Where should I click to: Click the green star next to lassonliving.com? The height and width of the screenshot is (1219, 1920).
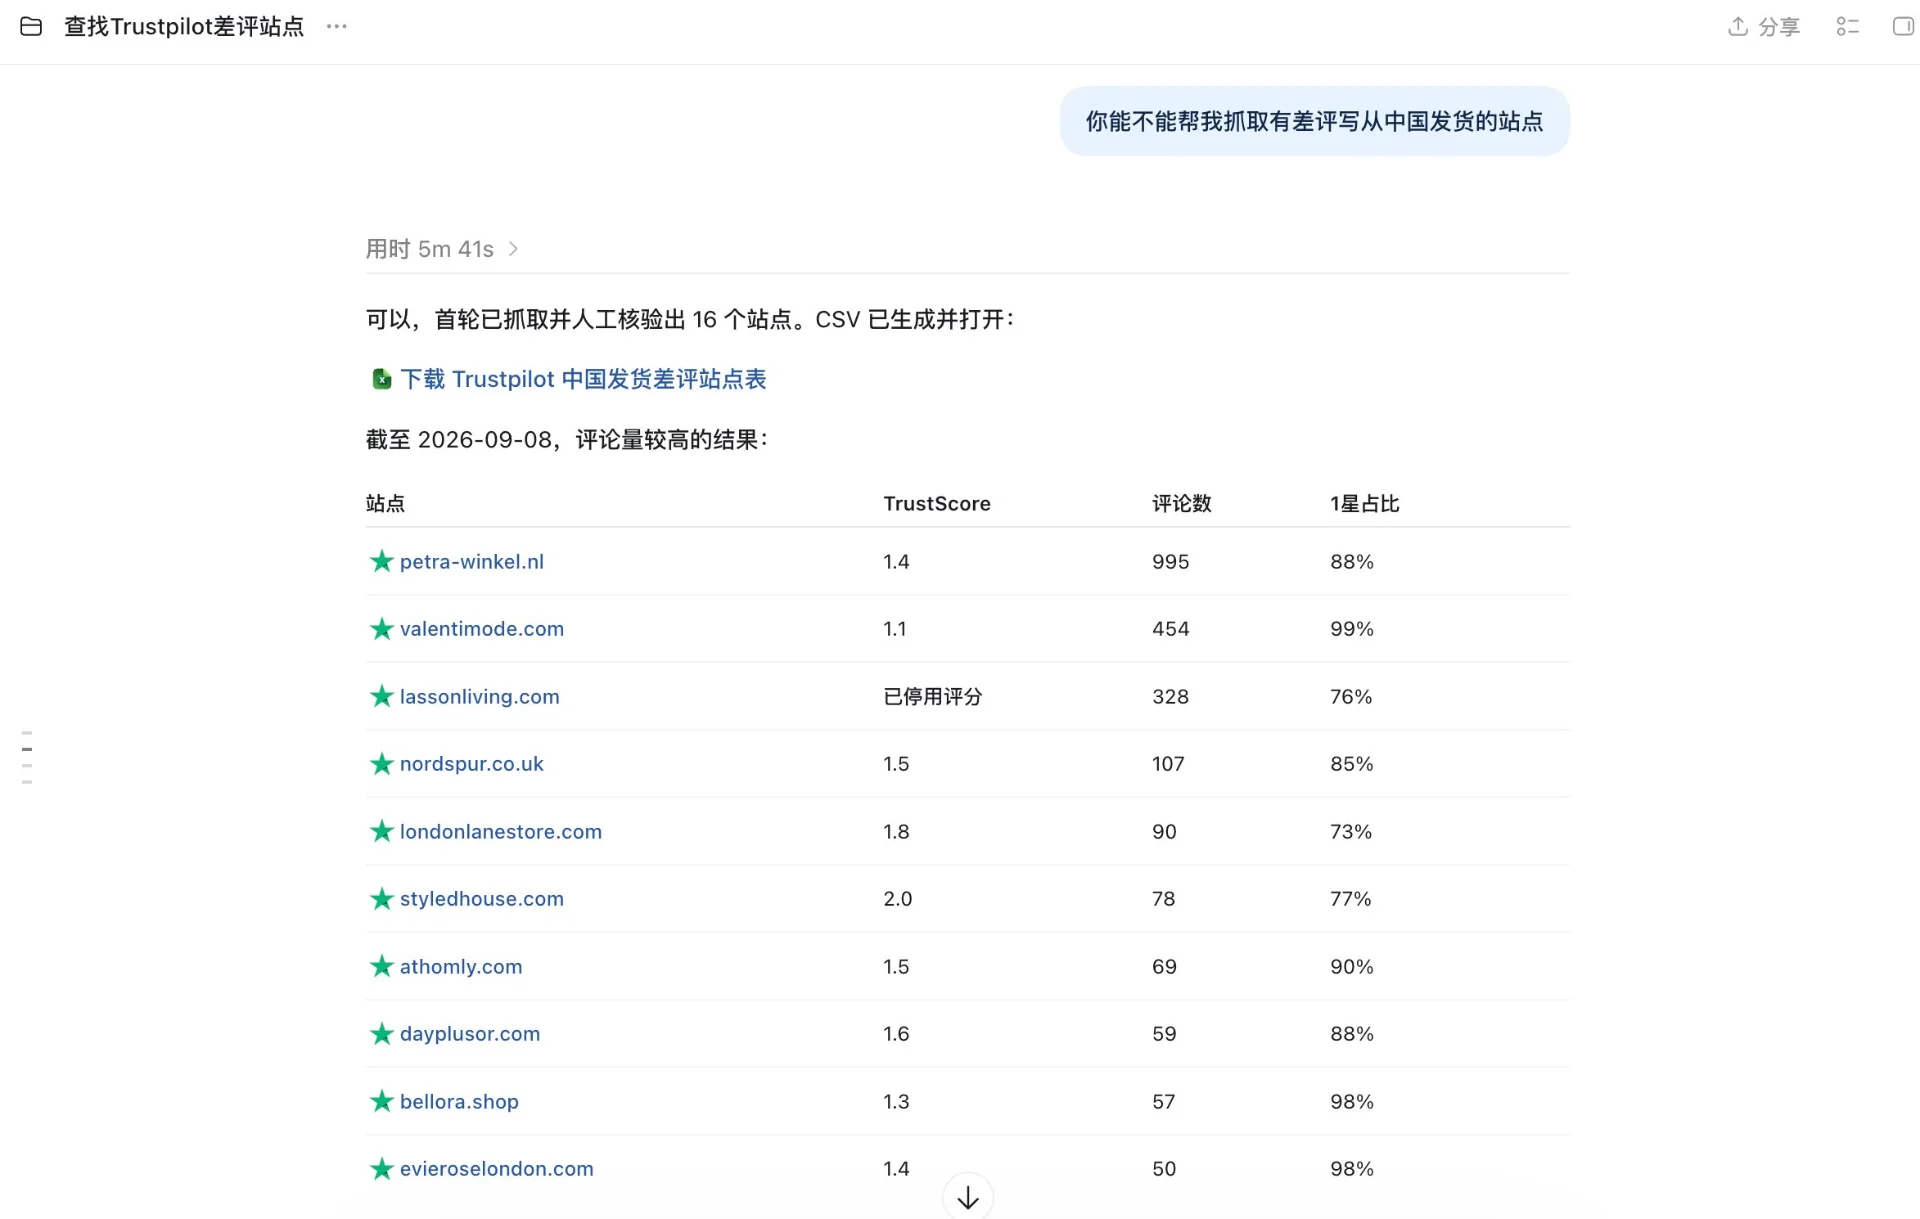point(381,696)
